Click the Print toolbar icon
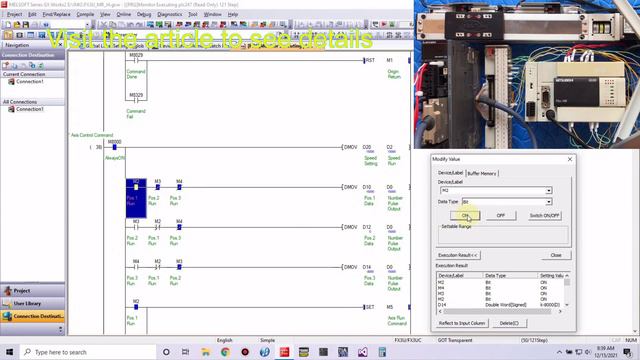The height and width of the screenshot is (360, 640). click(35, 24)
